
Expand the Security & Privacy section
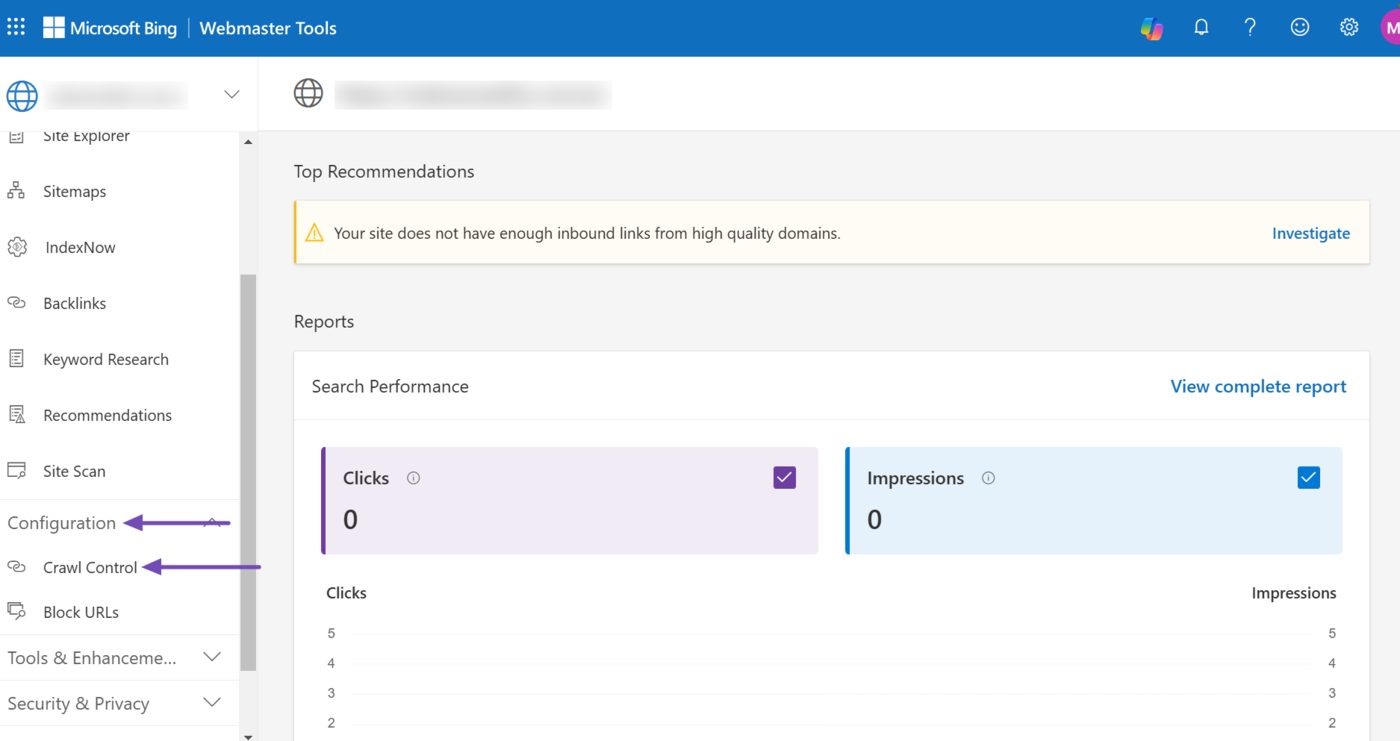pyautogui.click(x=212, y=703)
